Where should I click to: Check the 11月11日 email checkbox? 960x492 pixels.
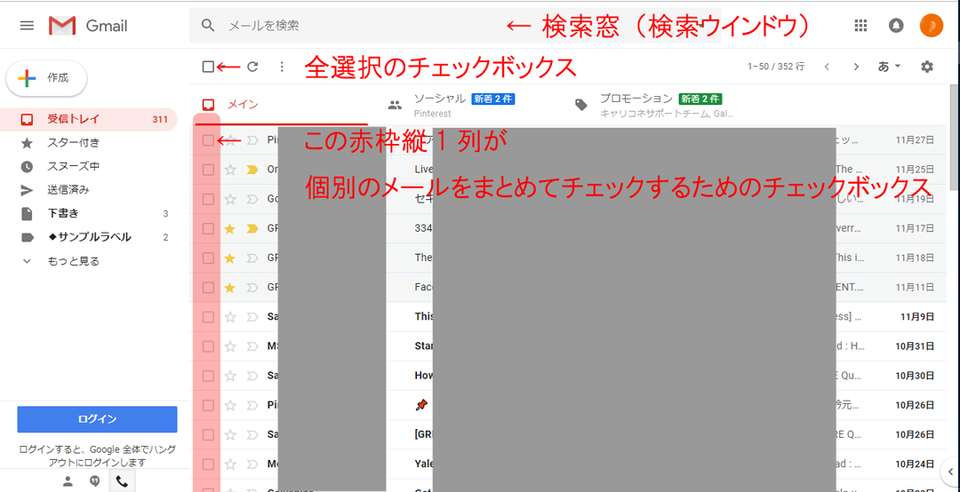(x=208, y=288)
